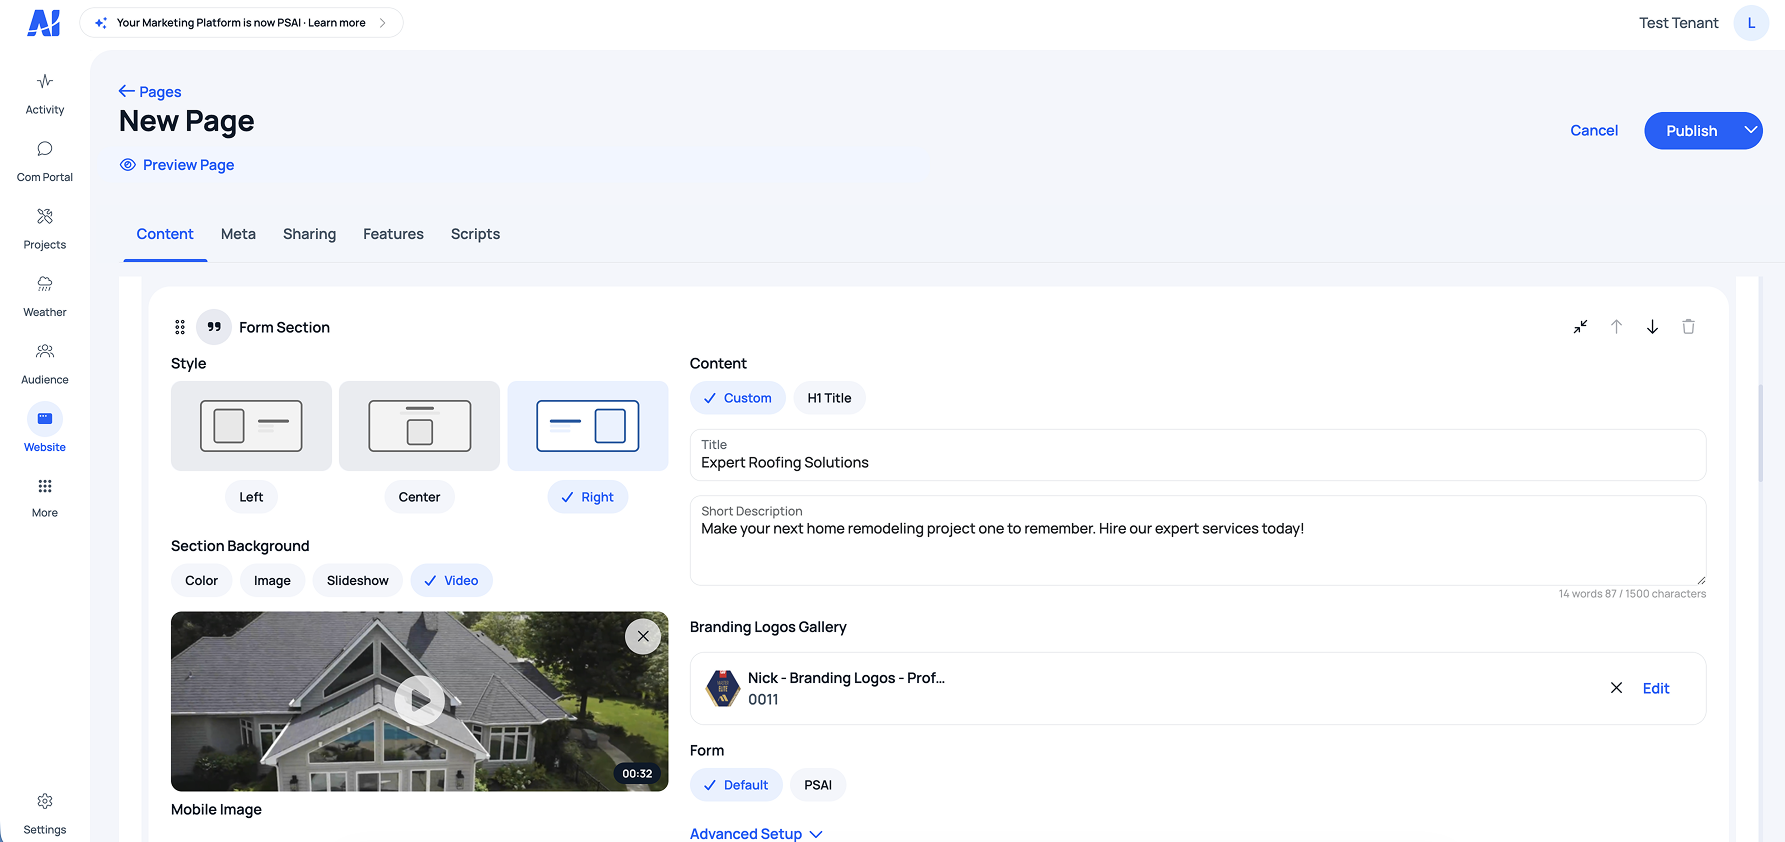The height and width of the screenshot is (842, 1785).
Task: Remove the background video with X
Action: [643, 636]
